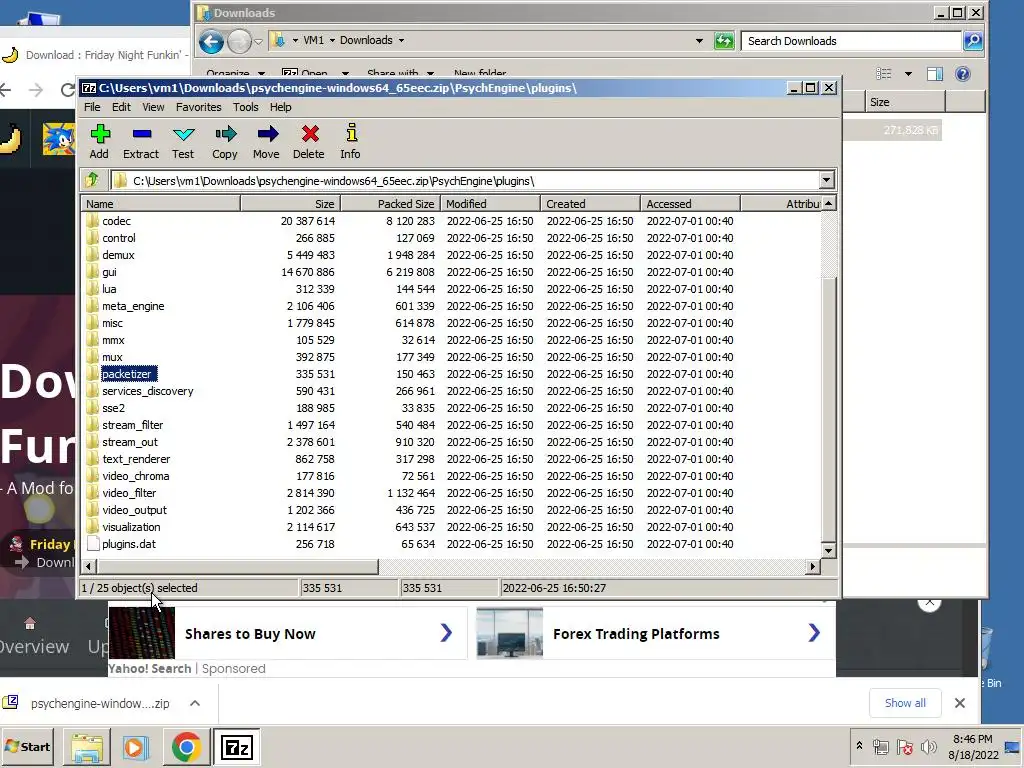This screenshot has height=768, width=1024.
Task: Select the video_filter folder
Action: click(x=129, y=492)
